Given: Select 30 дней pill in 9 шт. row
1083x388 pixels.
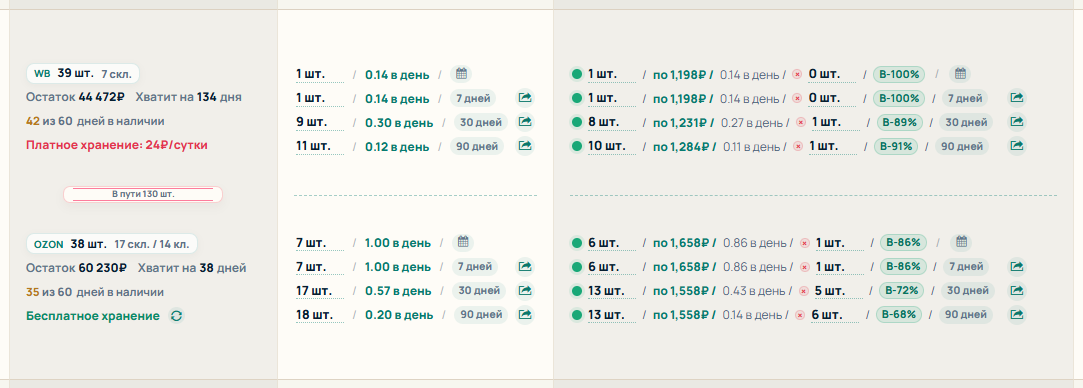Looking at the screenshot, I should pos(480,122).
